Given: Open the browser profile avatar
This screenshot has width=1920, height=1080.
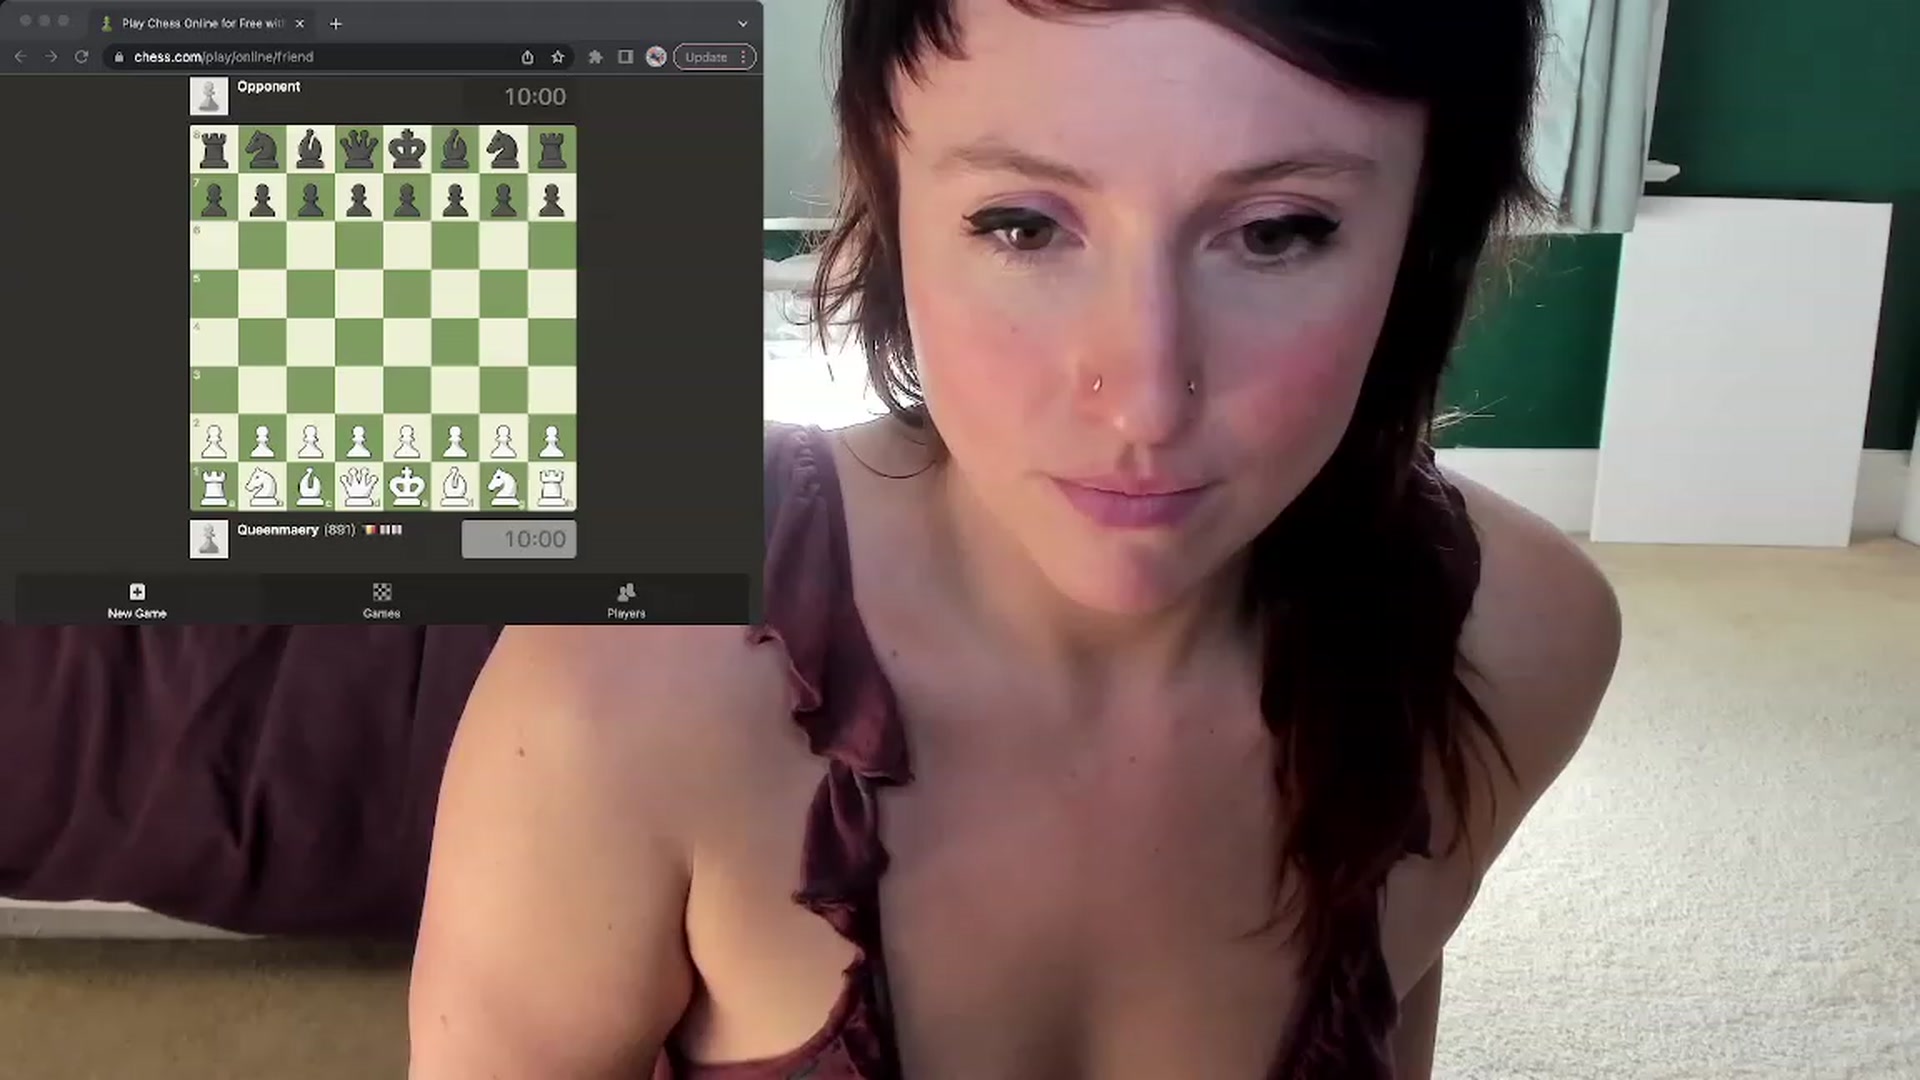Looking at the screenshot, I should (x=656, y=57).
